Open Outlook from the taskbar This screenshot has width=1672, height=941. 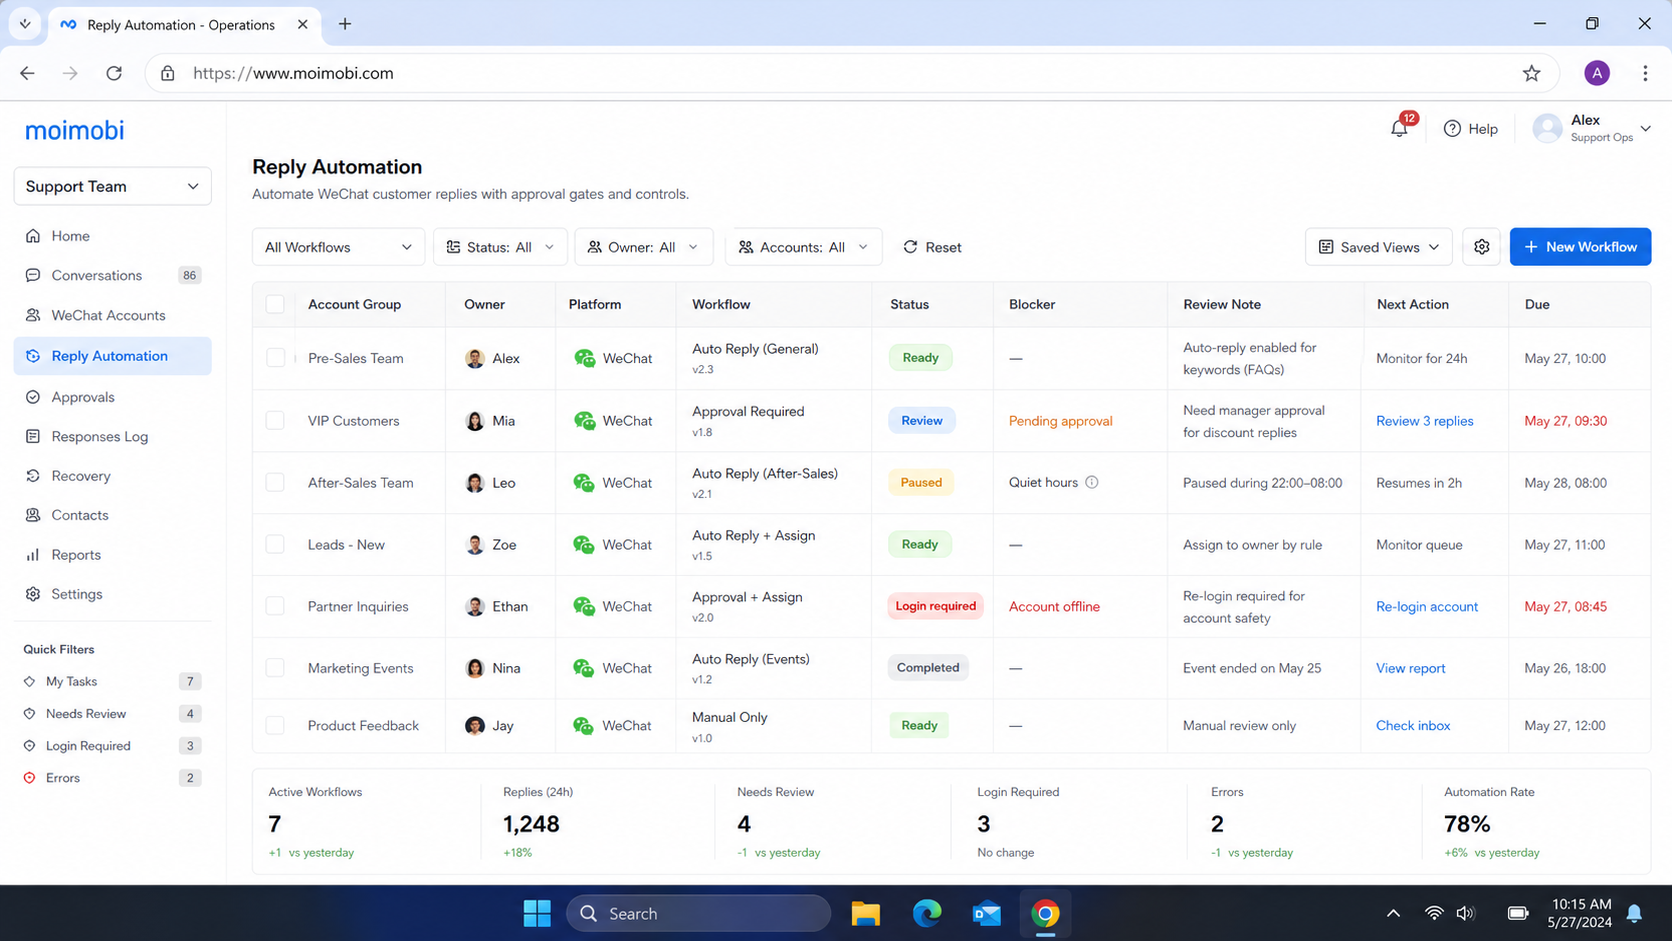tap(987, 913)
